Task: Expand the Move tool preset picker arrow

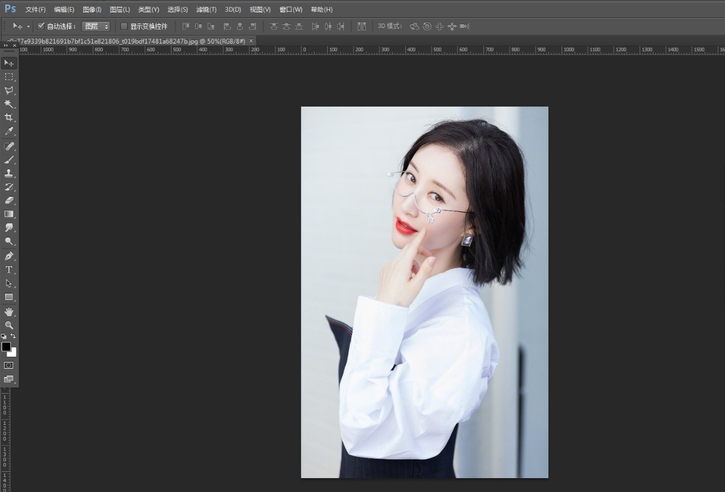Action: (27, 26)
